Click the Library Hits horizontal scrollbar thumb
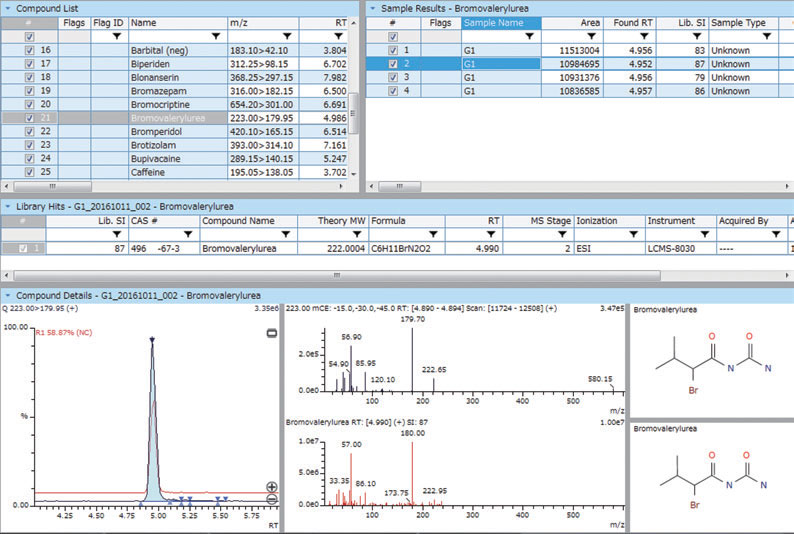This screenshot has height=534, width=794. point(337,275)
